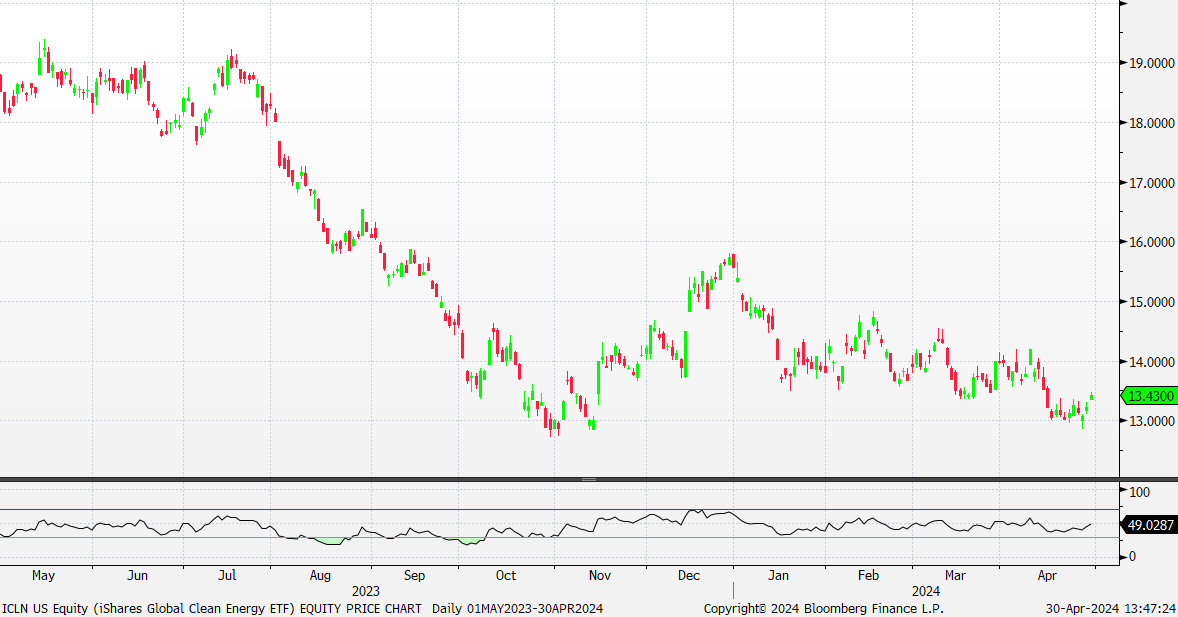The width and height of the screenshot is (1178, 617).
Task: Click the Jun month label
Action: point(137,576)
